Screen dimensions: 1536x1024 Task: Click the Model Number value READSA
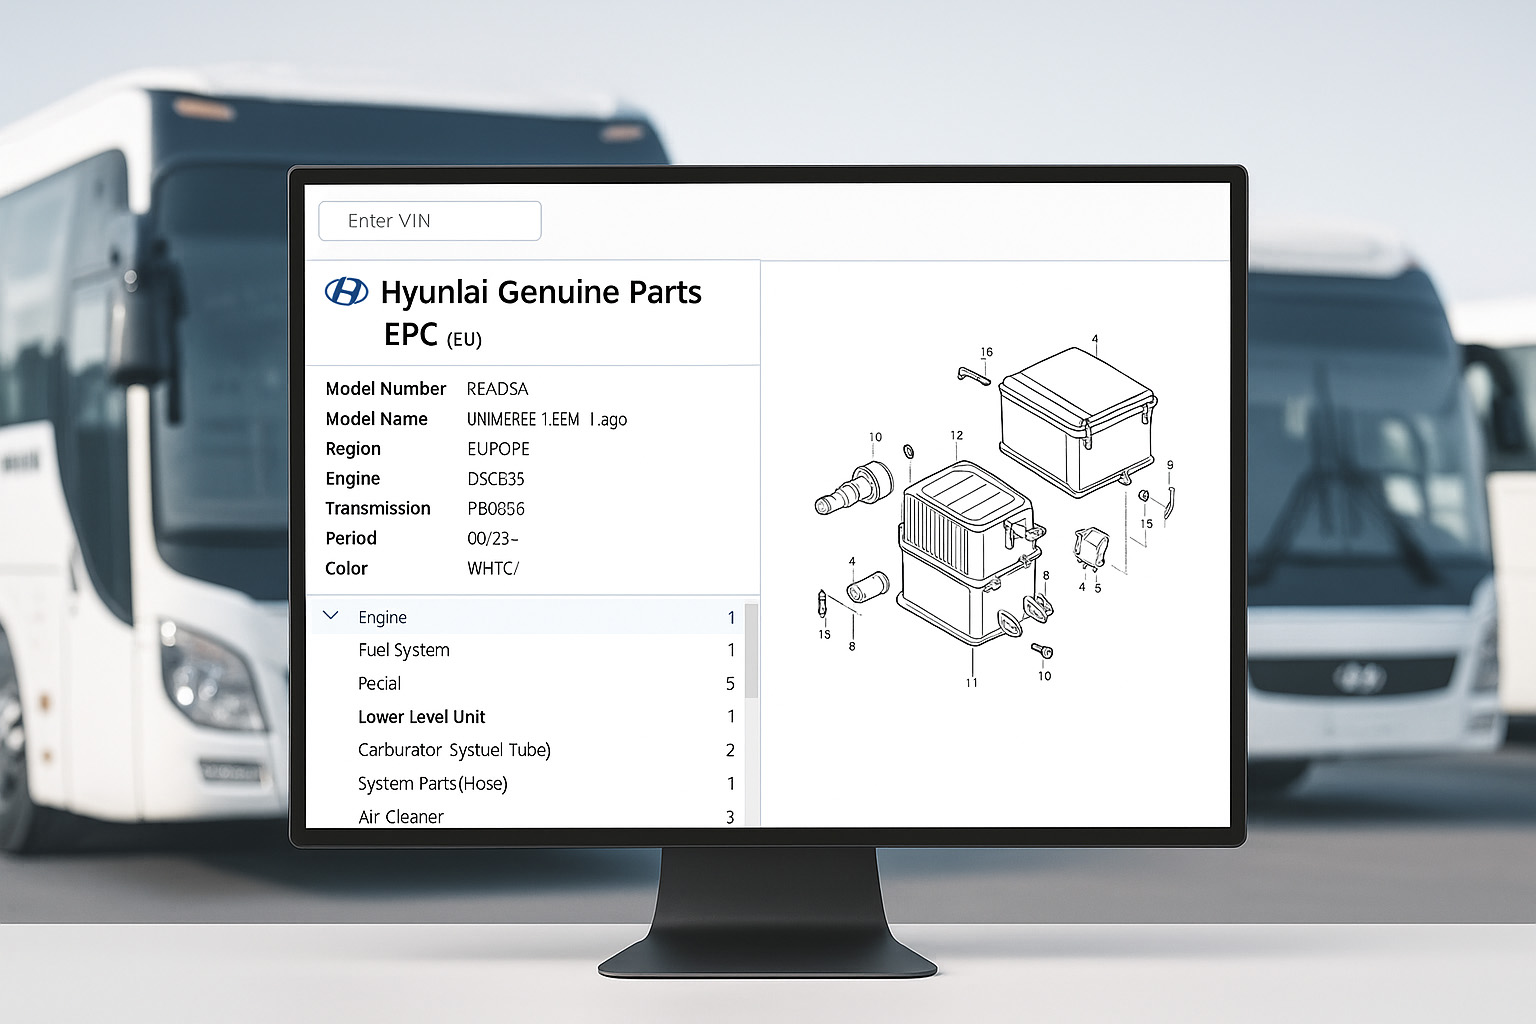tap(497, 389)
